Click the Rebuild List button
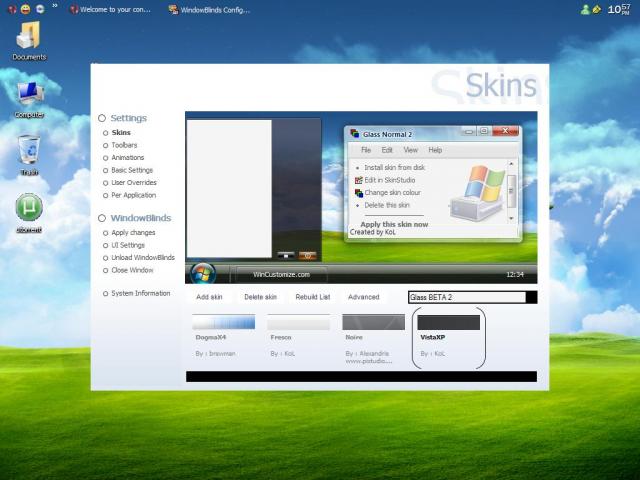The image size is (640, 480). (x=313, y=297)
